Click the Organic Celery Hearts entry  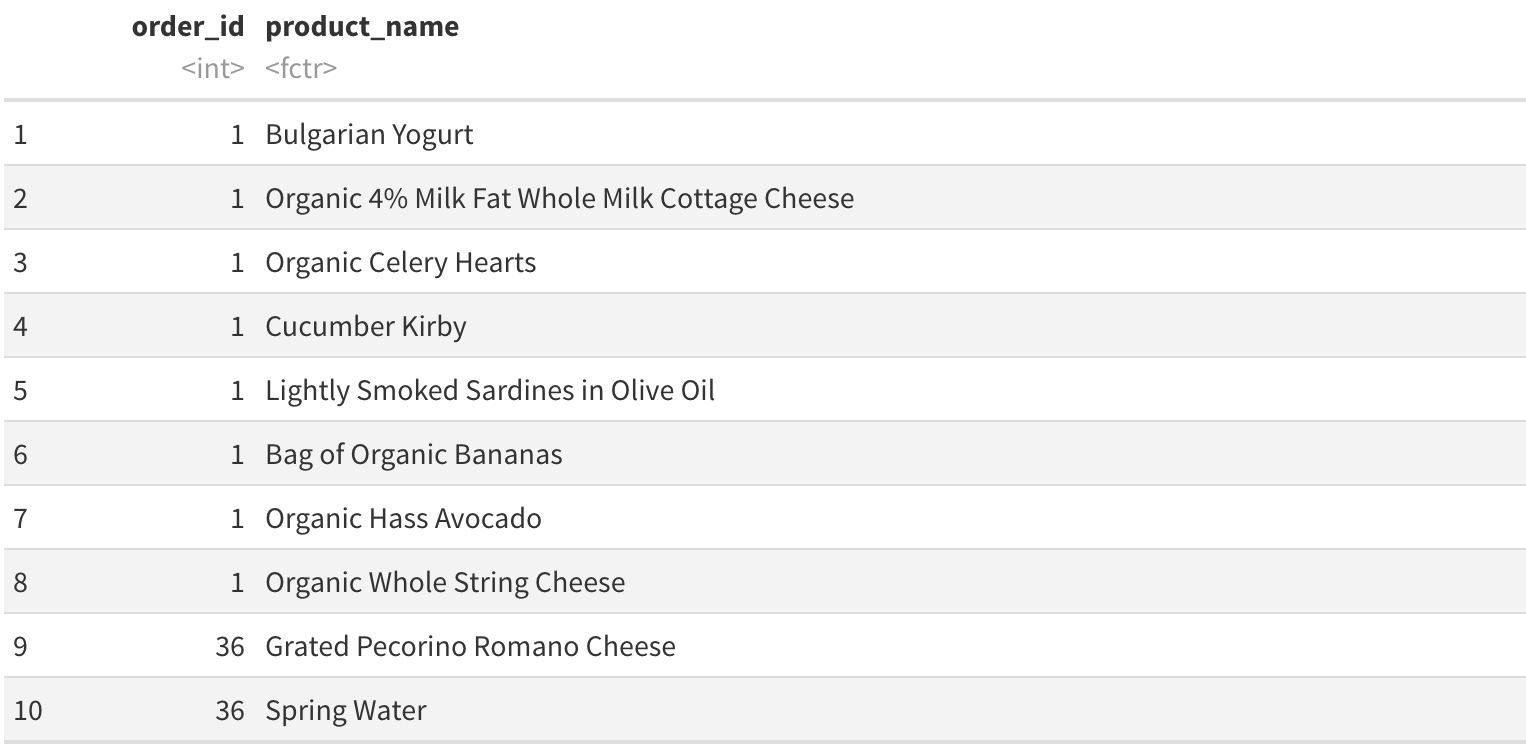pos(400,262)
